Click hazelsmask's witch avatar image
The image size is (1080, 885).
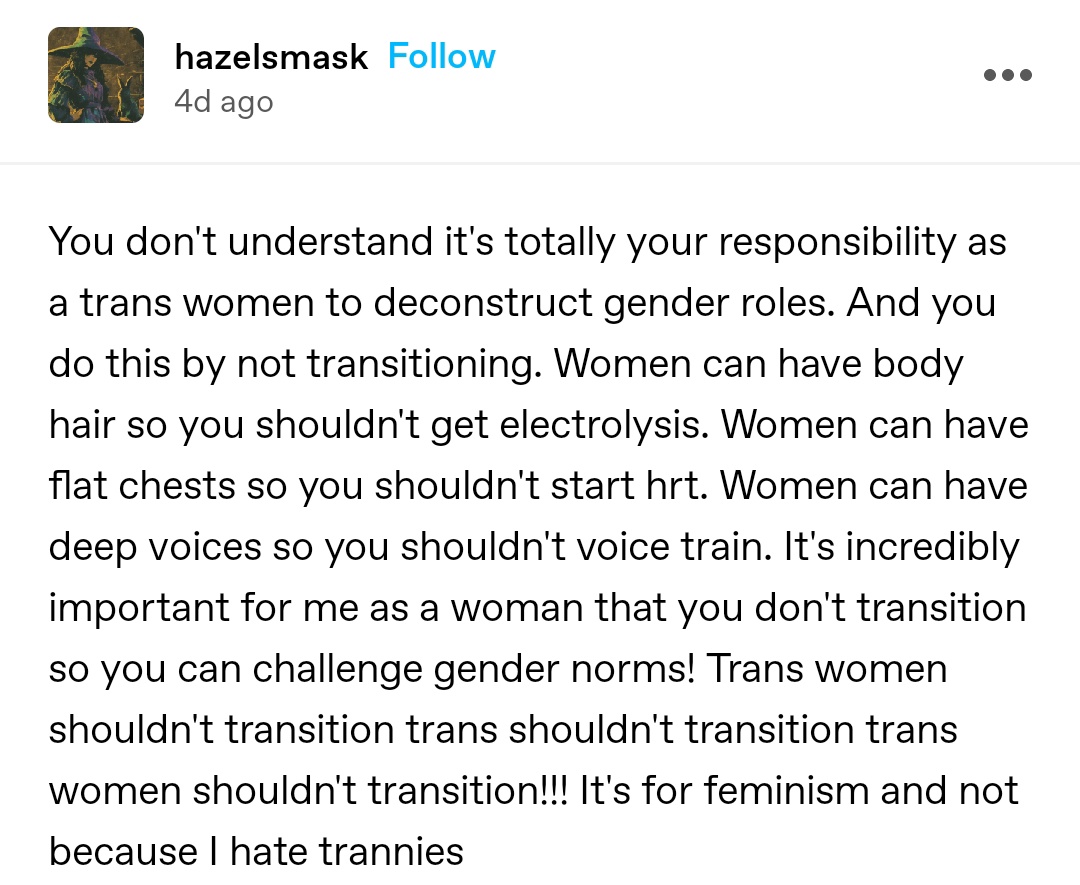click(x=96, y=75)
